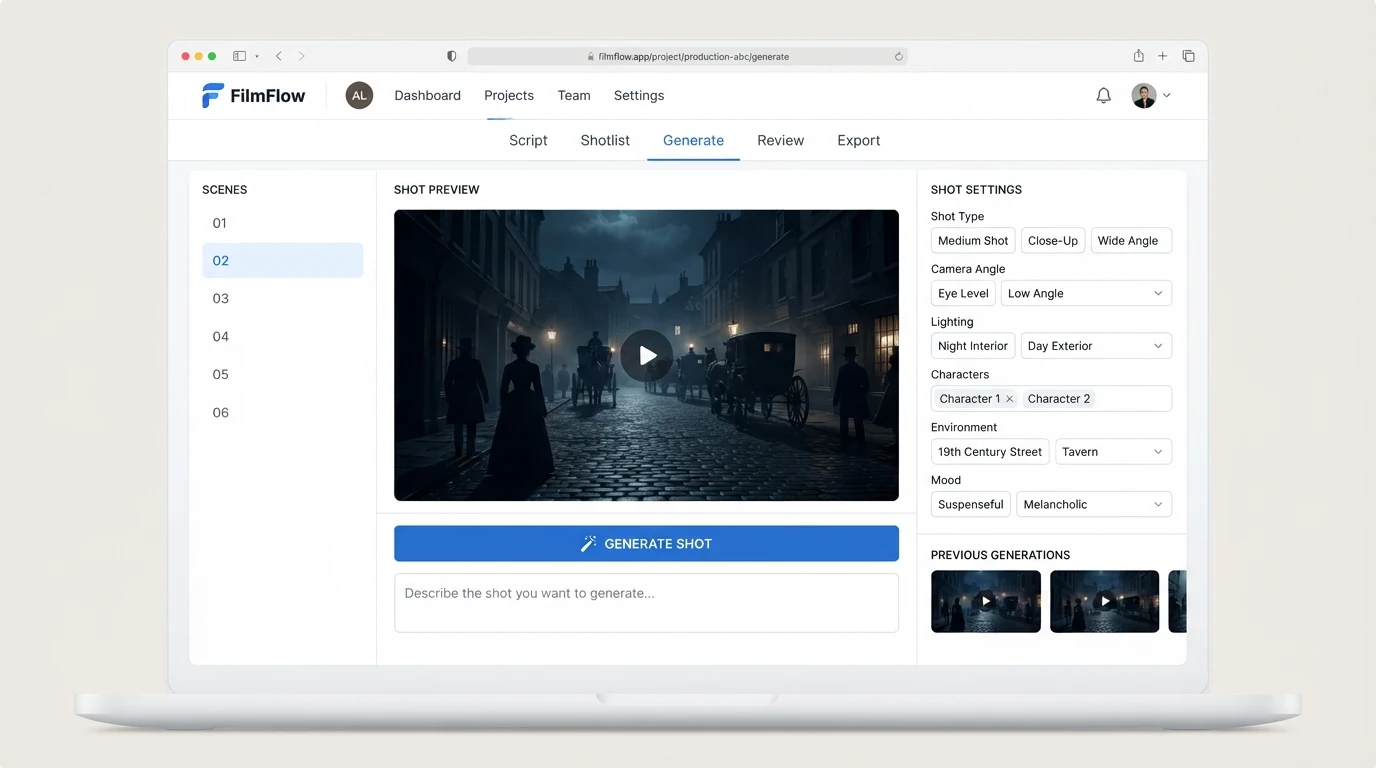Pick the 19th Century Street environment
This screenshot has width=1376, height=768.
(990, 452)
